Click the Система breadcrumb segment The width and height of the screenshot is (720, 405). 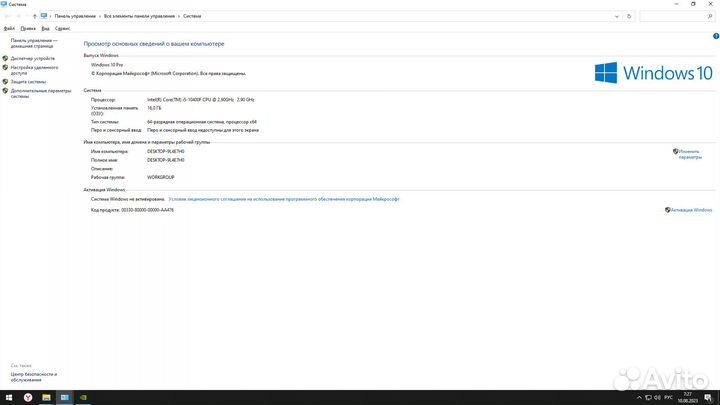[192, 16]
